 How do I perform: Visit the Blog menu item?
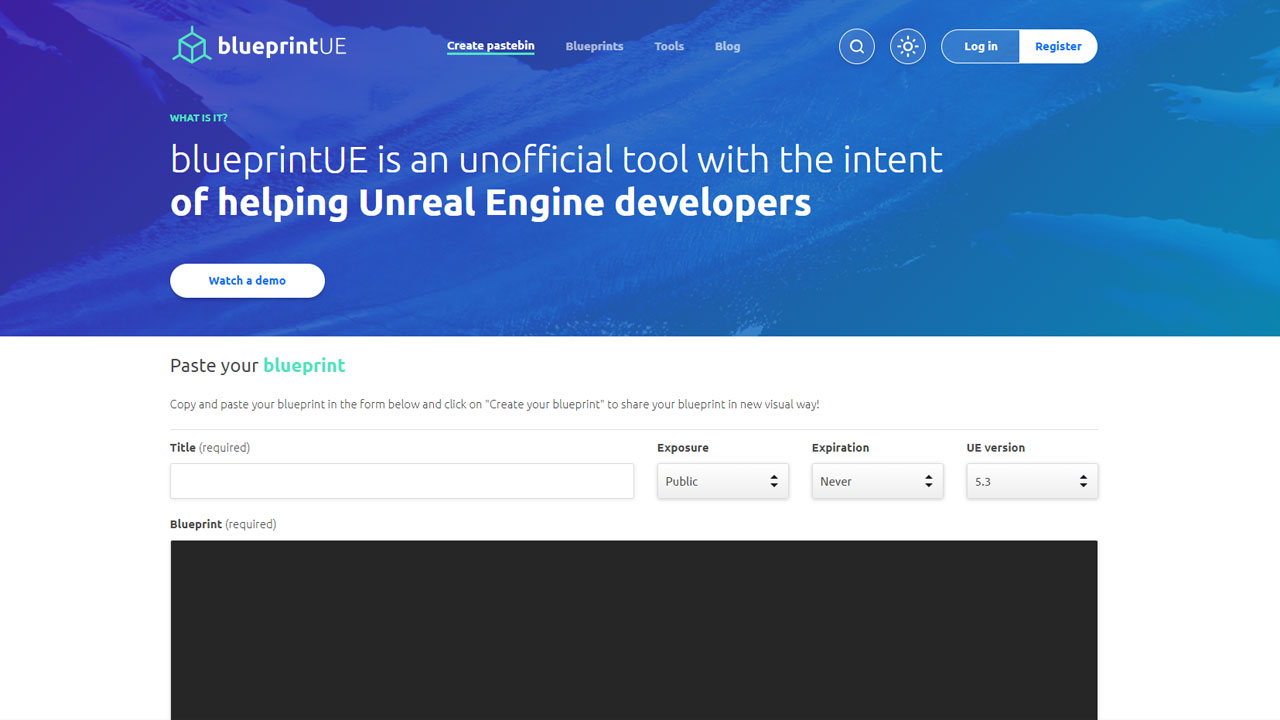pos(727,46)
